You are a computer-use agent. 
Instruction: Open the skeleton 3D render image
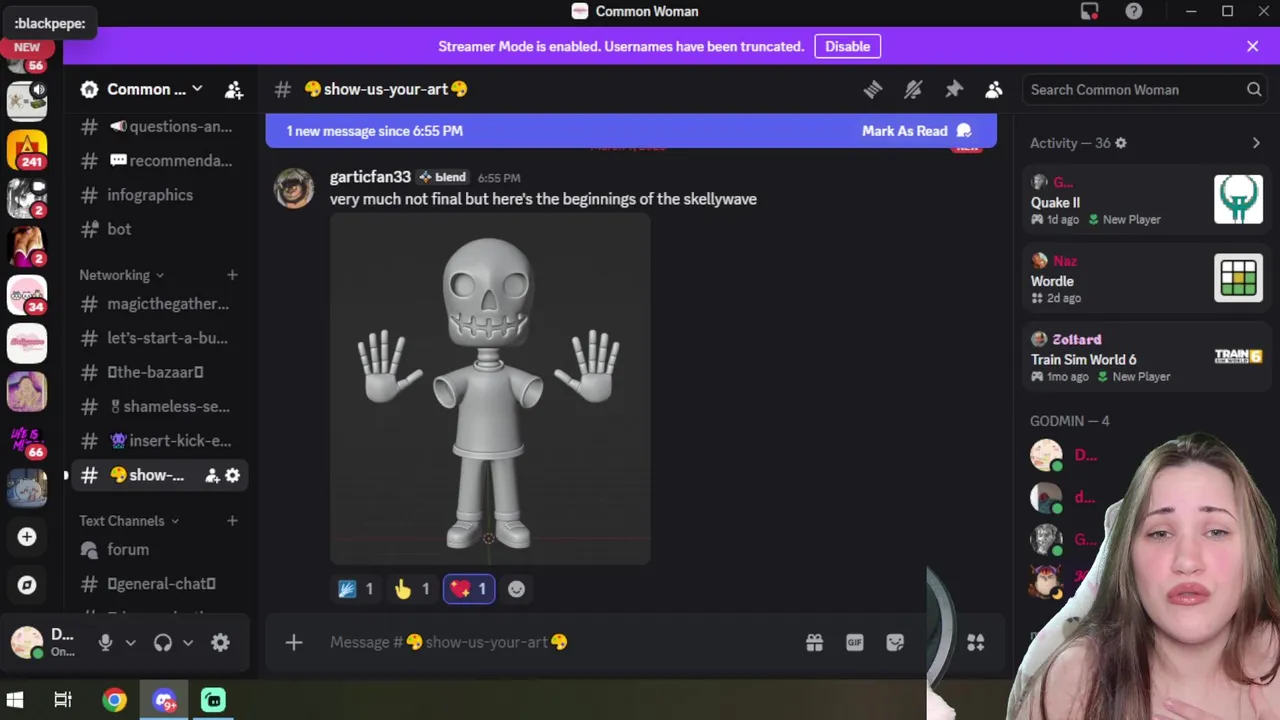490,389
